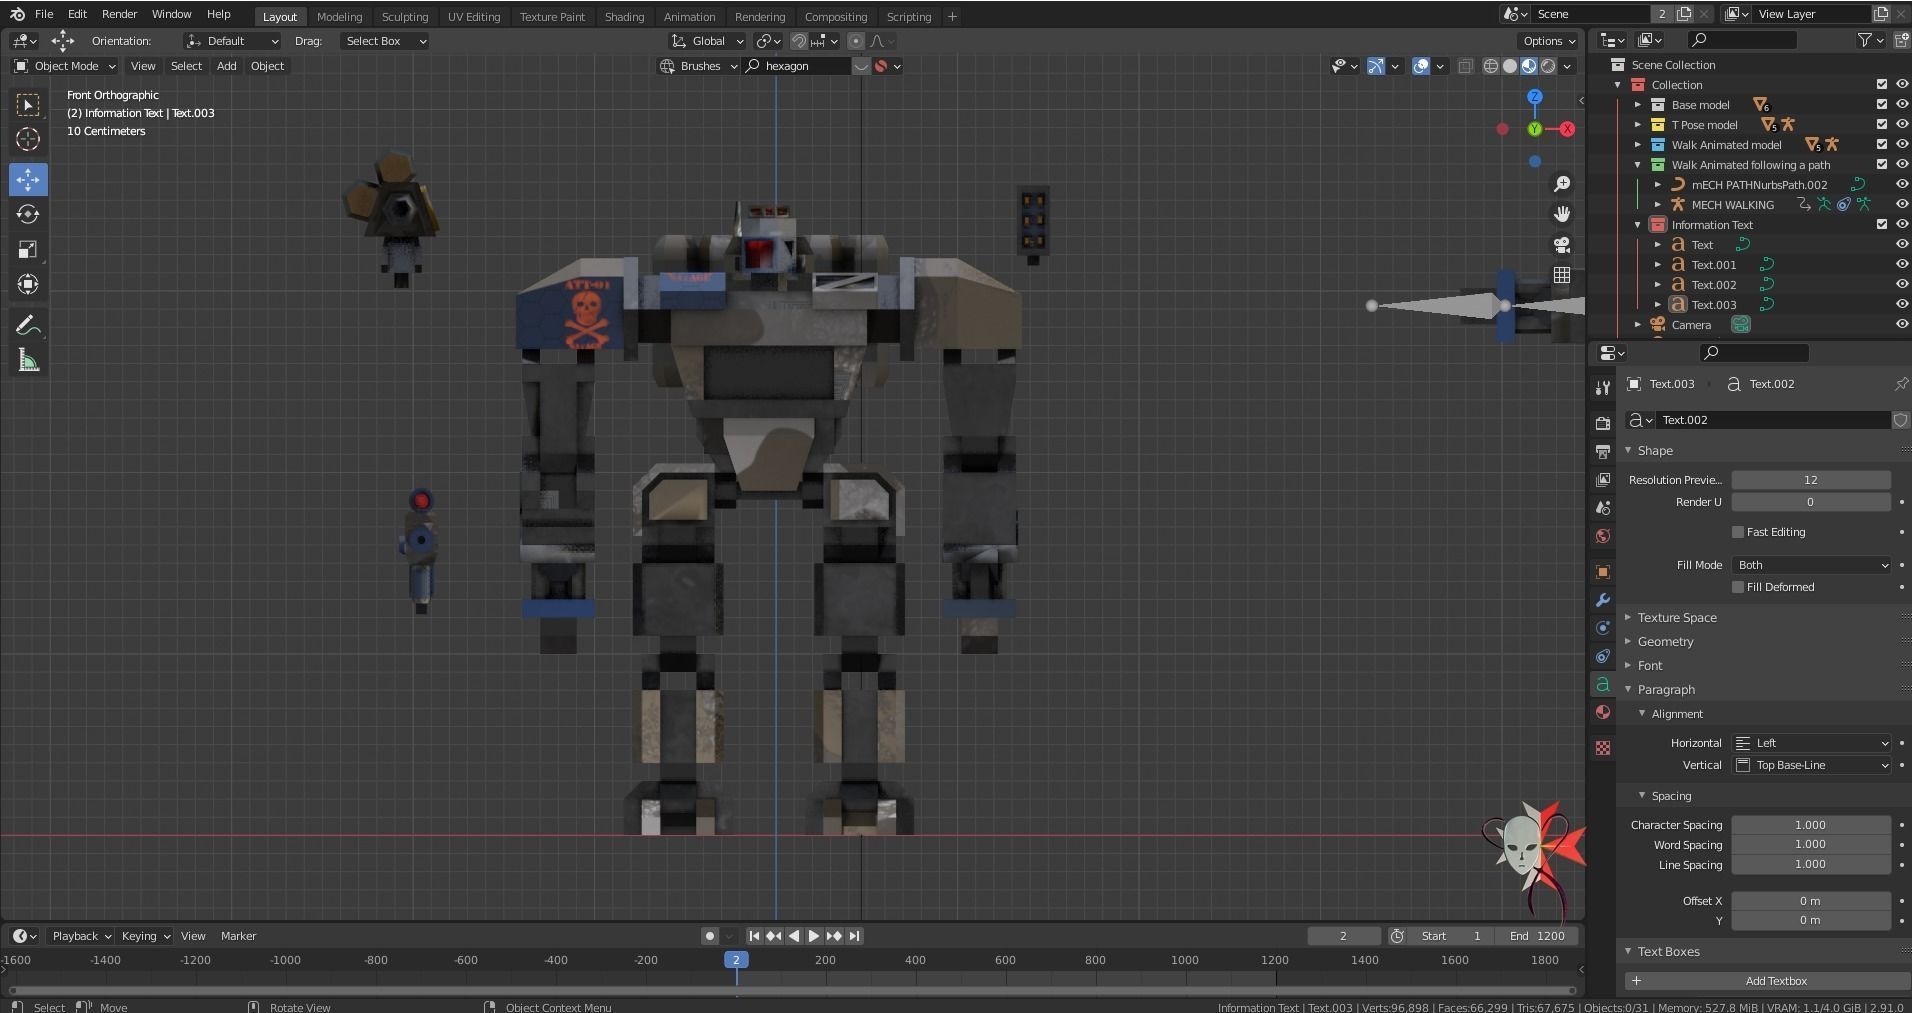Click the Add Textbox button
The width and height of the screenshot is (1912, 1013).
click(1776, 980)
